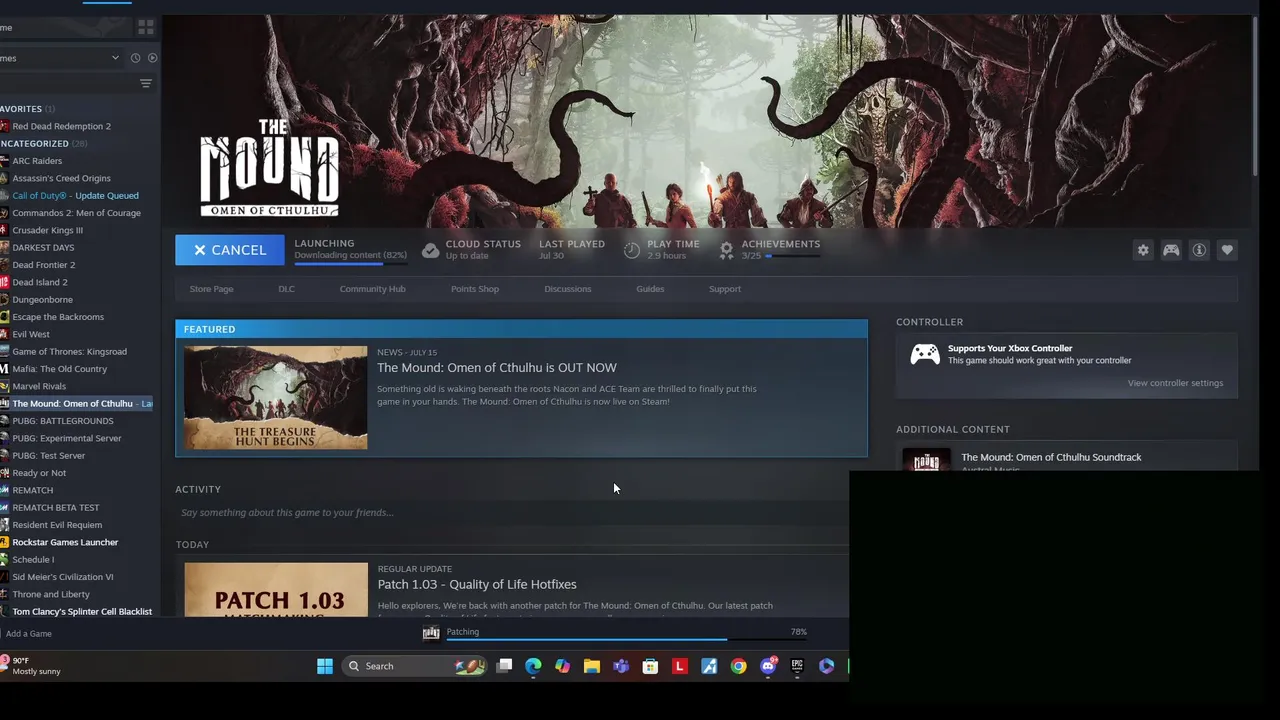Open the Discussions tab

point(567,289)
